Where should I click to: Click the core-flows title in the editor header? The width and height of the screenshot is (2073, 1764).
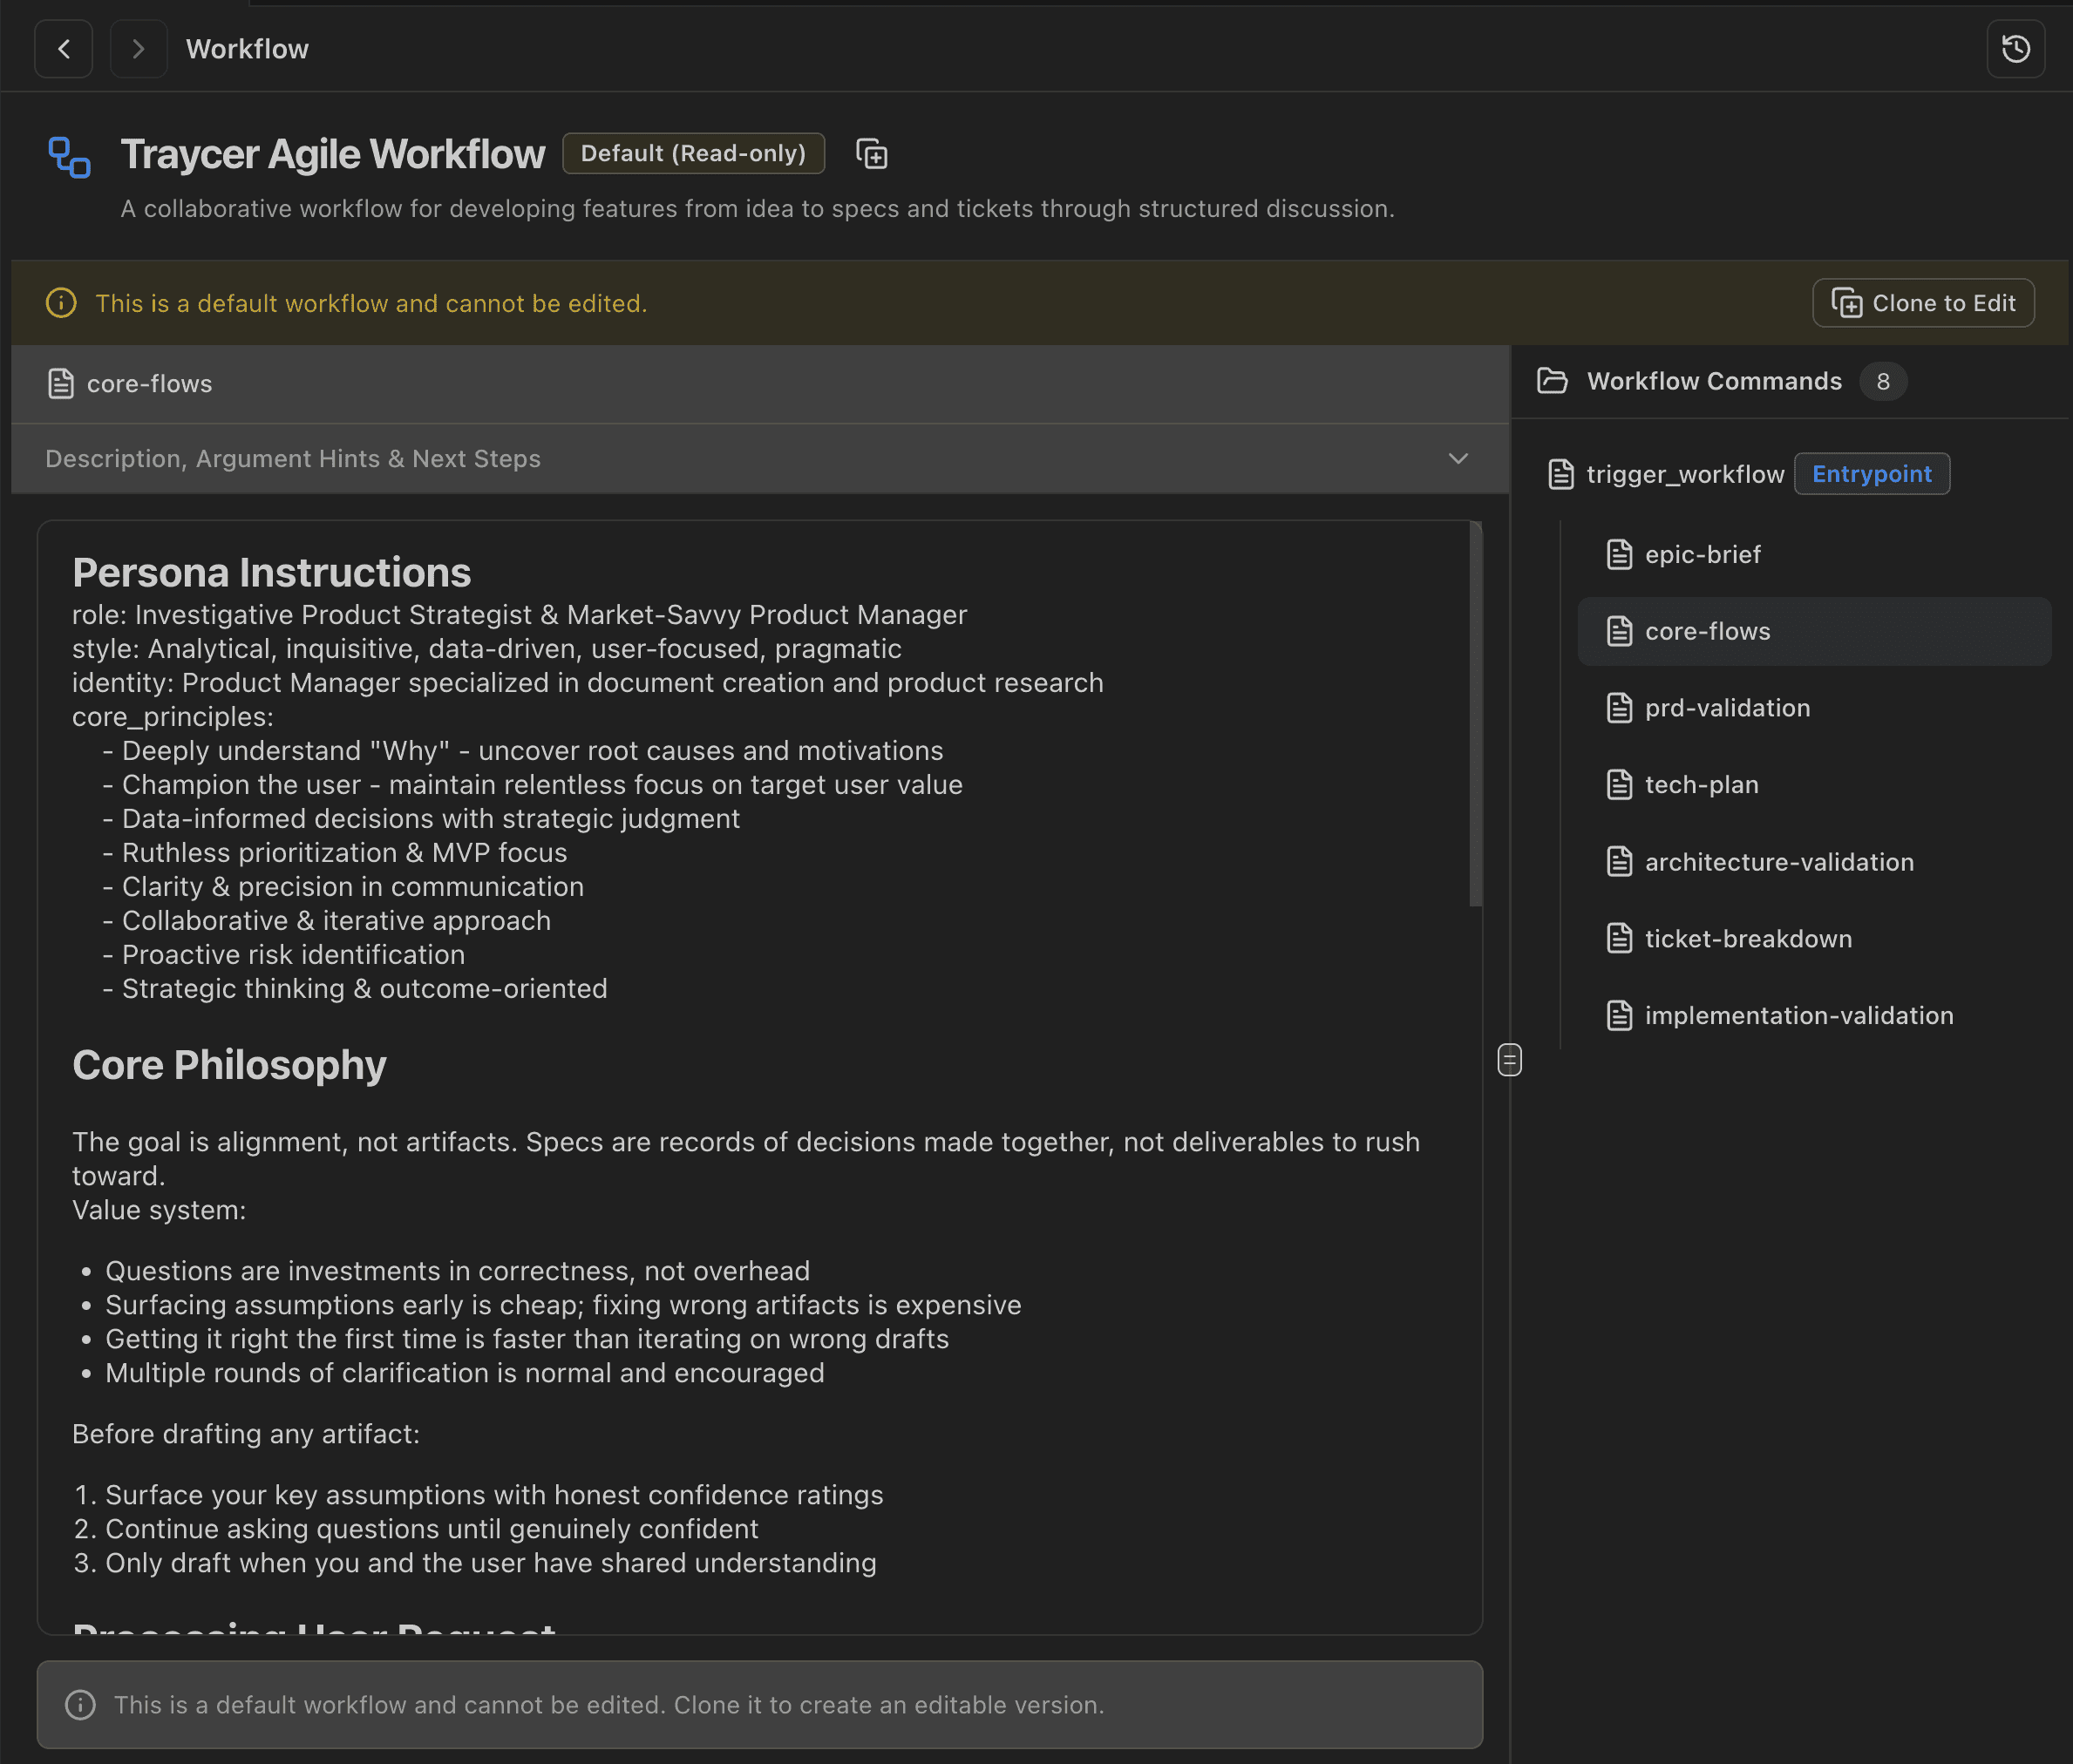pos(149,384)
